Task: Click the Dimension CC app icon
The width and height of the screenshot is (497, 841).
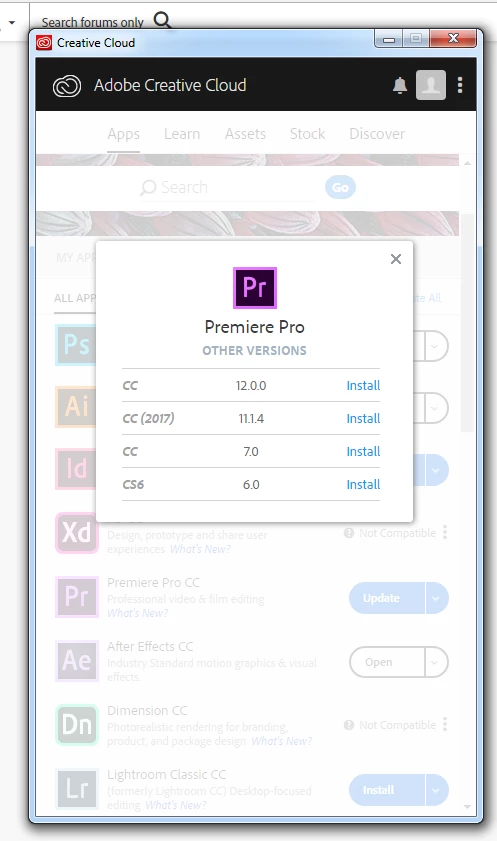Action: pyautogui.click(x=77, y=725)
